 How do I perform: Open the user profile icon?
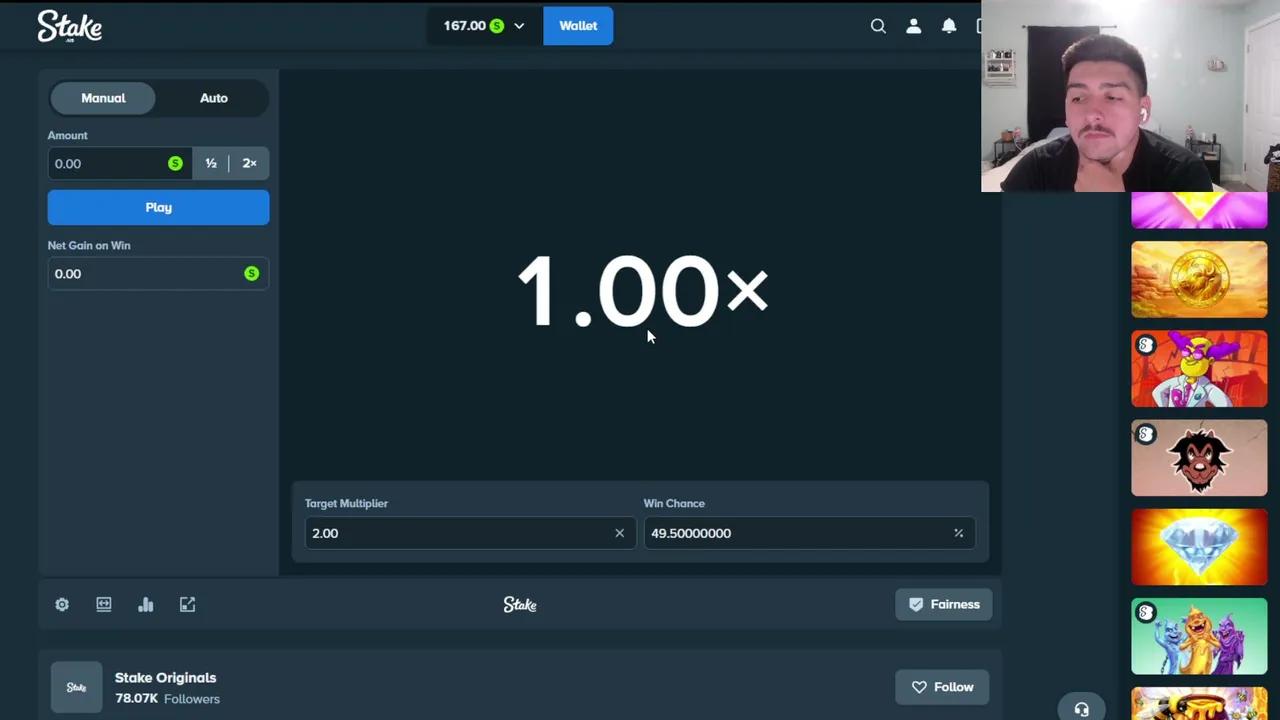(x=913, y=26)
